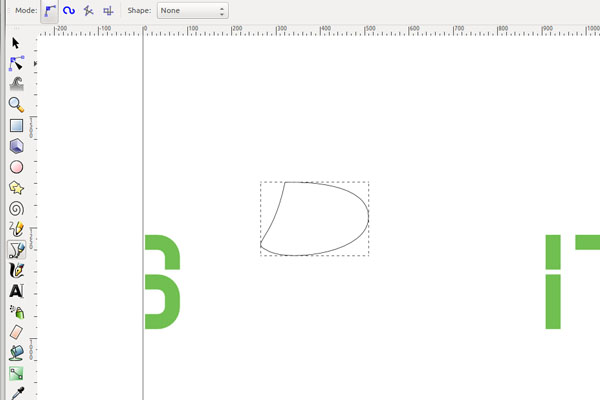600x400 pixels.
Task: Select the Eraser tool
Action: click(16, 332)
